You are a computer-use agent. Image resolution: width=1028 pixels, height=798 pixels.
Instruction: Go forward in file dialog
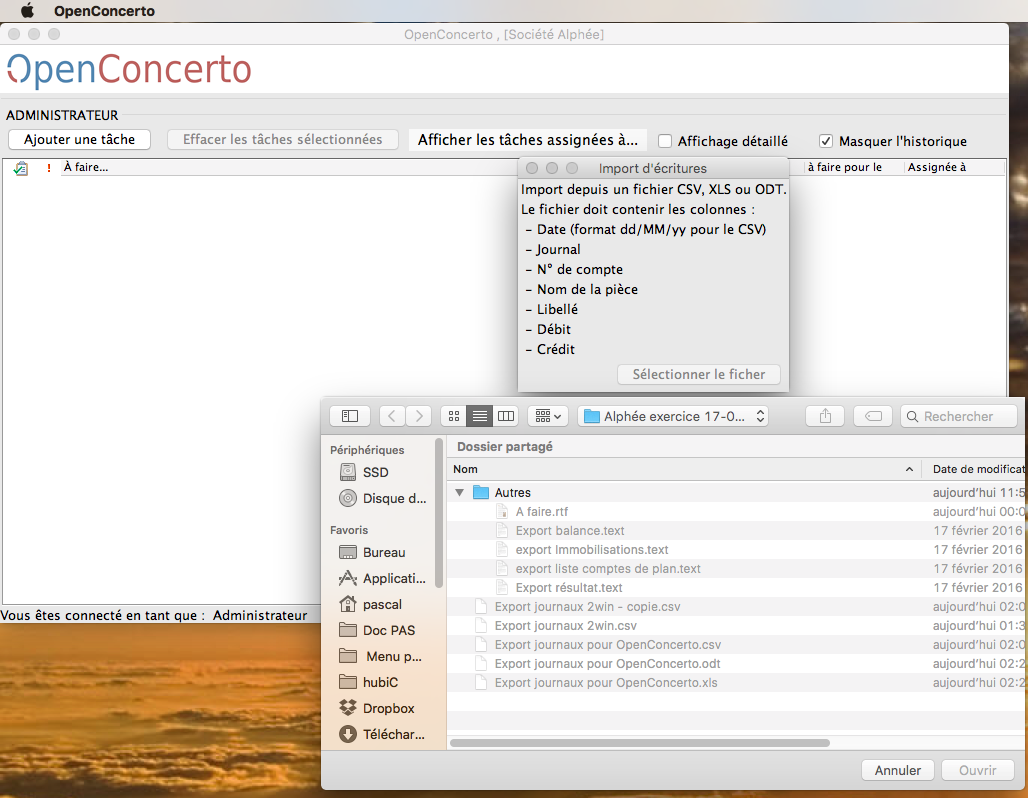click(419, 416)
